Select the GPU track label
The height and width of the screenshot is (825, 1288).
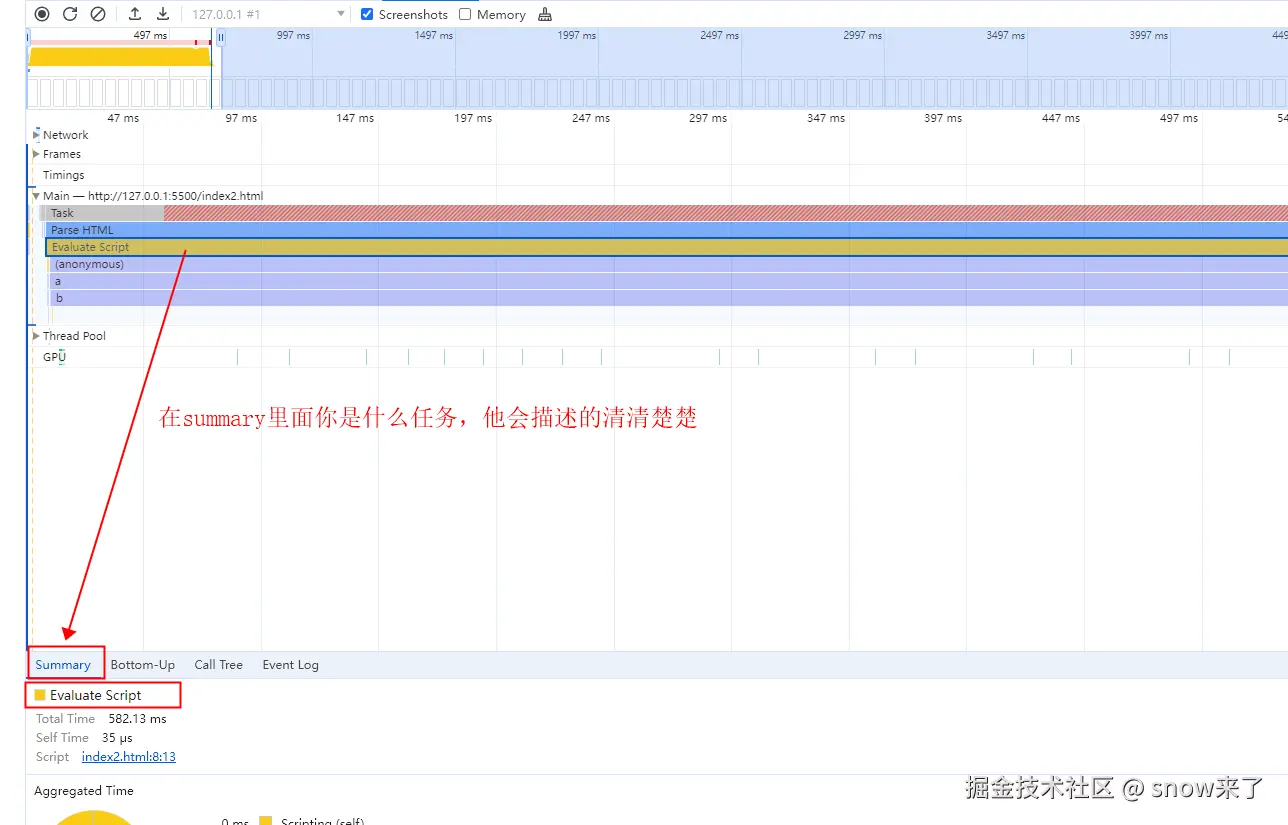(54, 357)
